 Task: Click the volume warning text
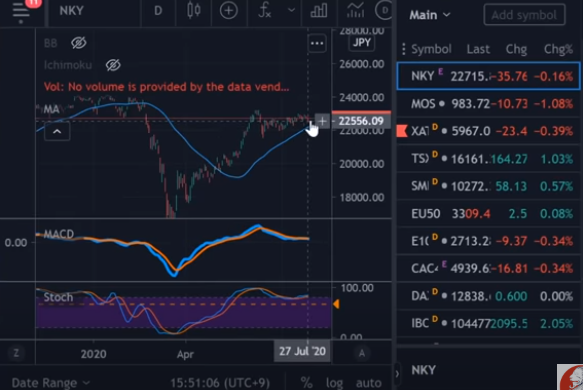(x=166, y=87)
